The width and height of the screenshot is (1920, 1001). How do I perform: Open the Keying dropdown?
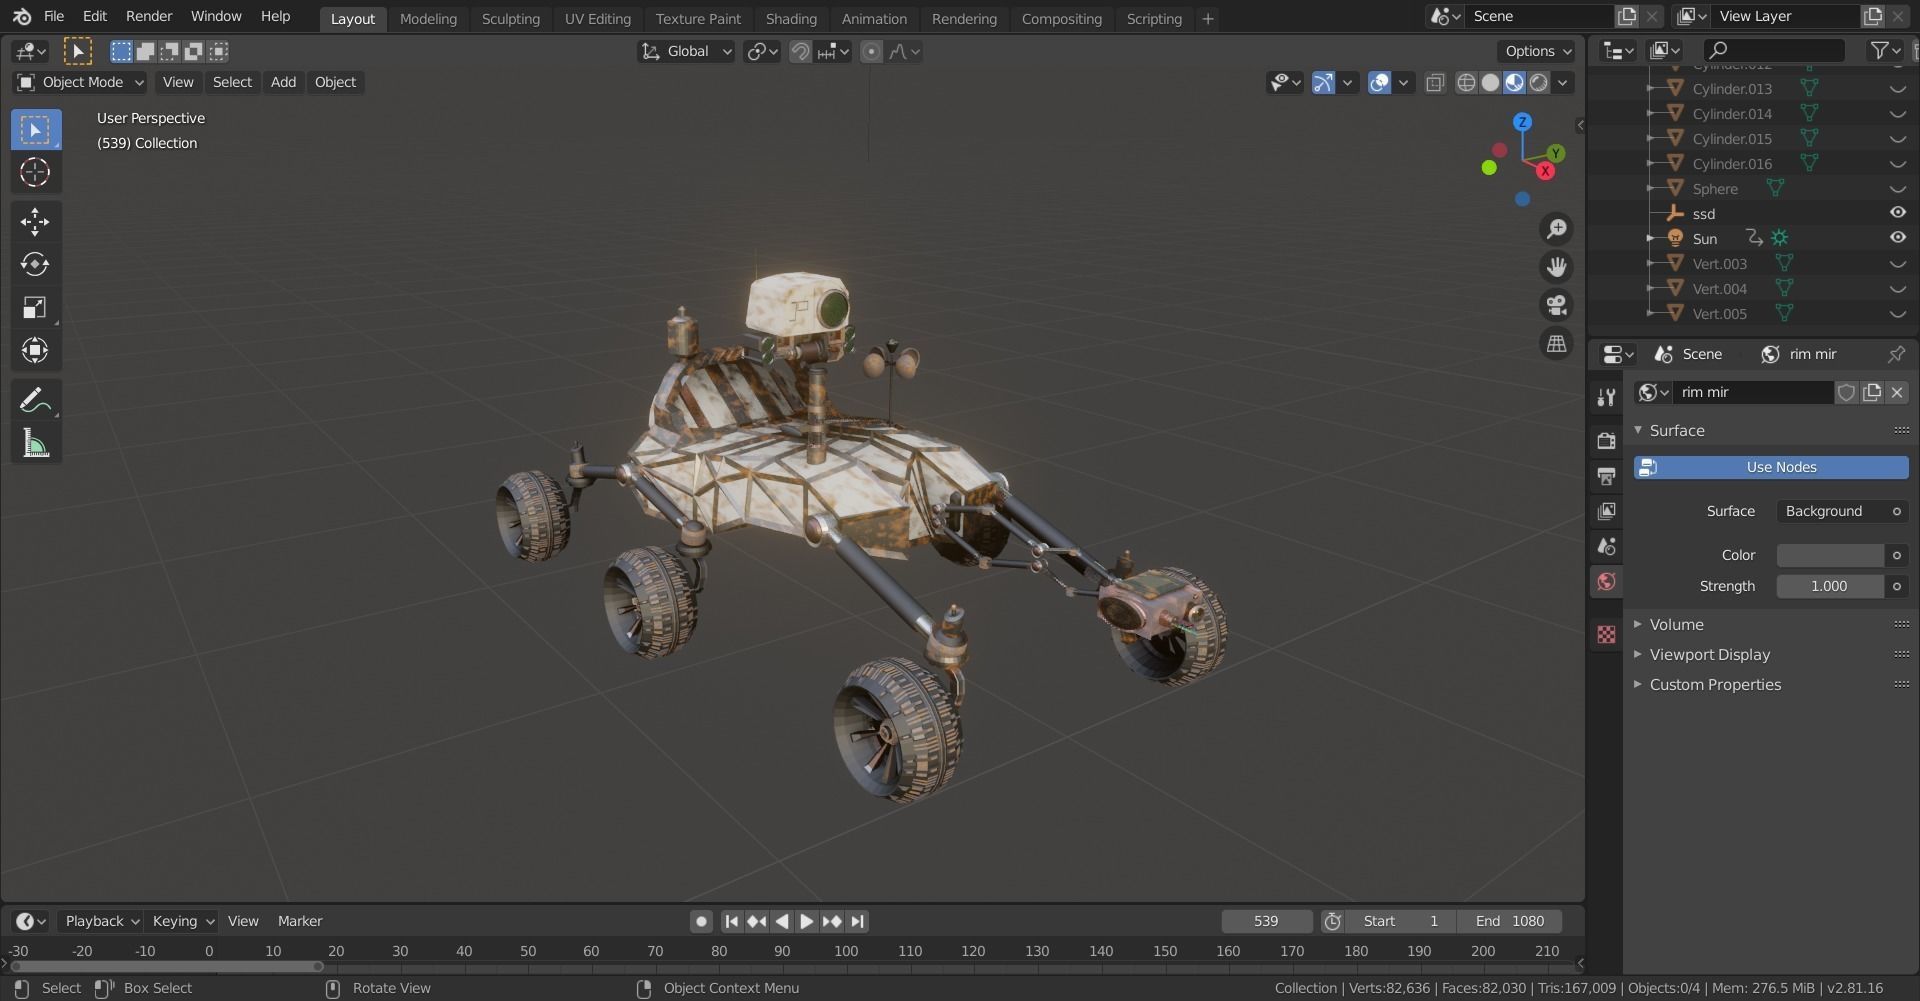pos(182,921)
